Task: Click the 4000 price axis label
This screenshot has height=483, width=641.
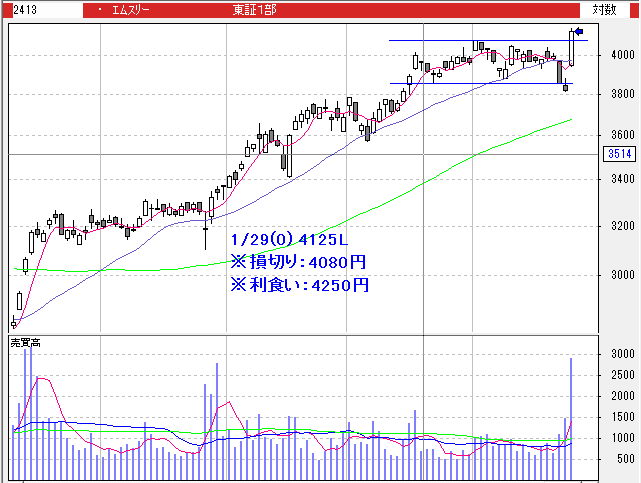Action: 622,55
